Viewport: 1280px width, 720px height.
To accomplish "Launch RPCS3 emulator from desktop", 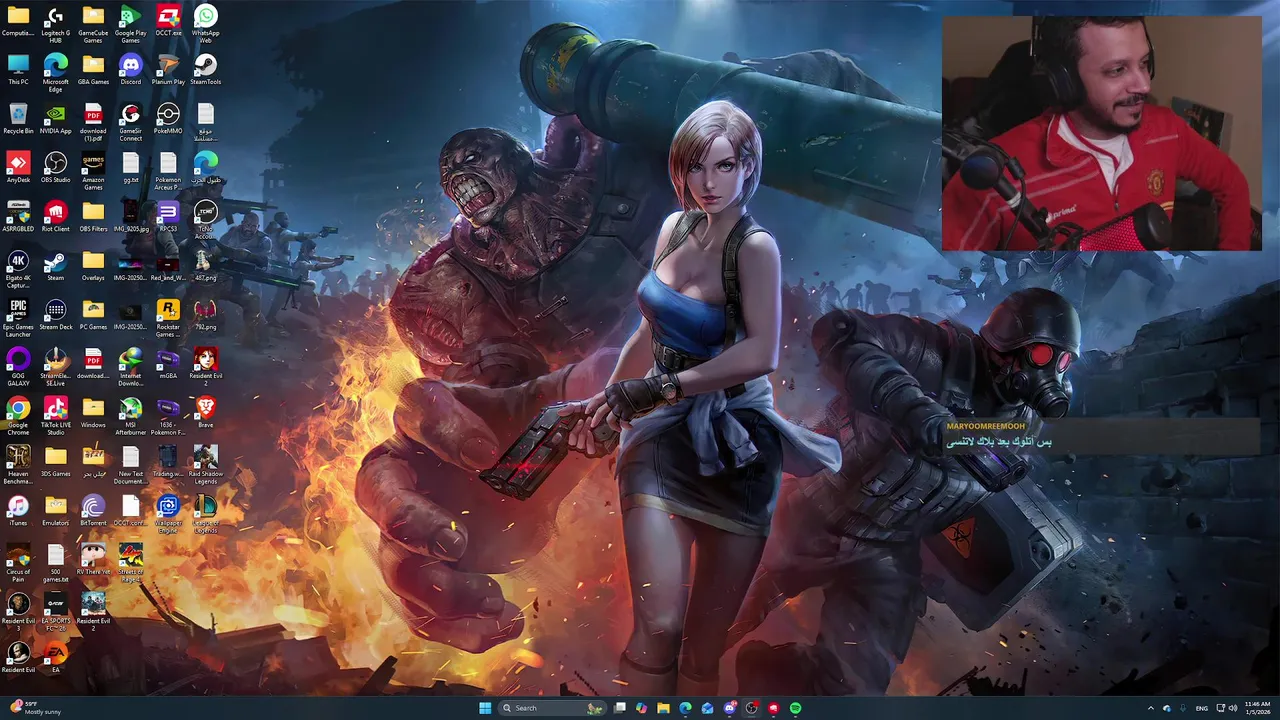I will (168, 216).
